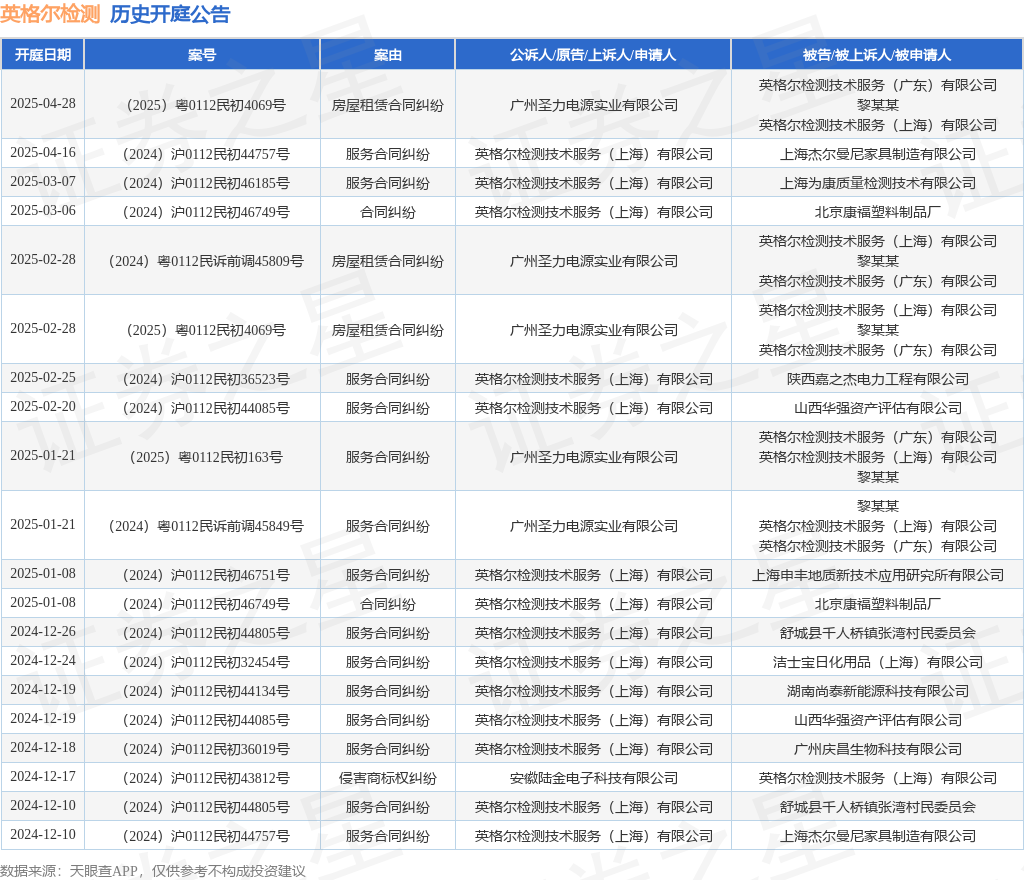1024x880 pixels.
Task: Click defendant 上海为康质量检测技术有限公司
Action: point(877,183)
